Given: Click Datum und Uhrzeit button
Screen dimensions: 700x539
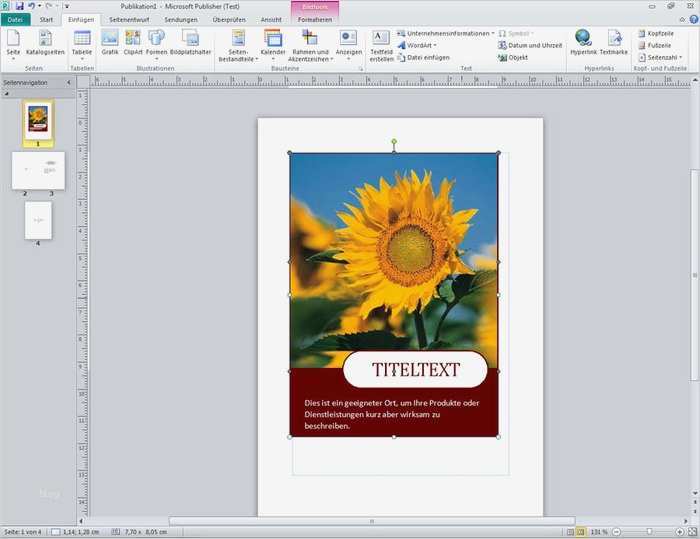Looking at the screenshot, I should tap(529, 45).
